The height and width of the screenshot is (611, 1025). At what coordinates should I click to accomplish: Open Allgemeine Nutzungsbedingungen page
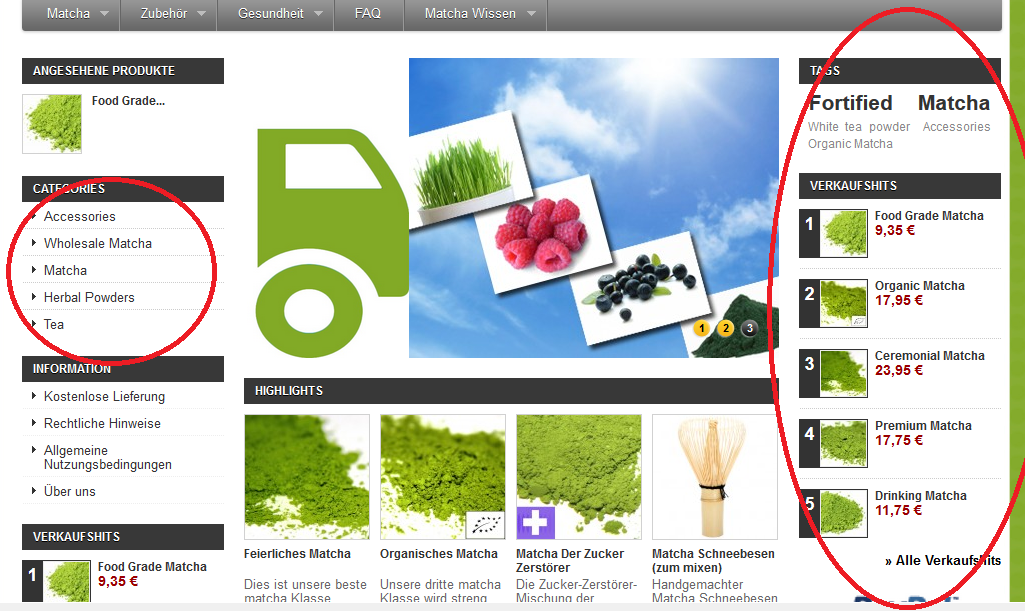coord(108,457)
